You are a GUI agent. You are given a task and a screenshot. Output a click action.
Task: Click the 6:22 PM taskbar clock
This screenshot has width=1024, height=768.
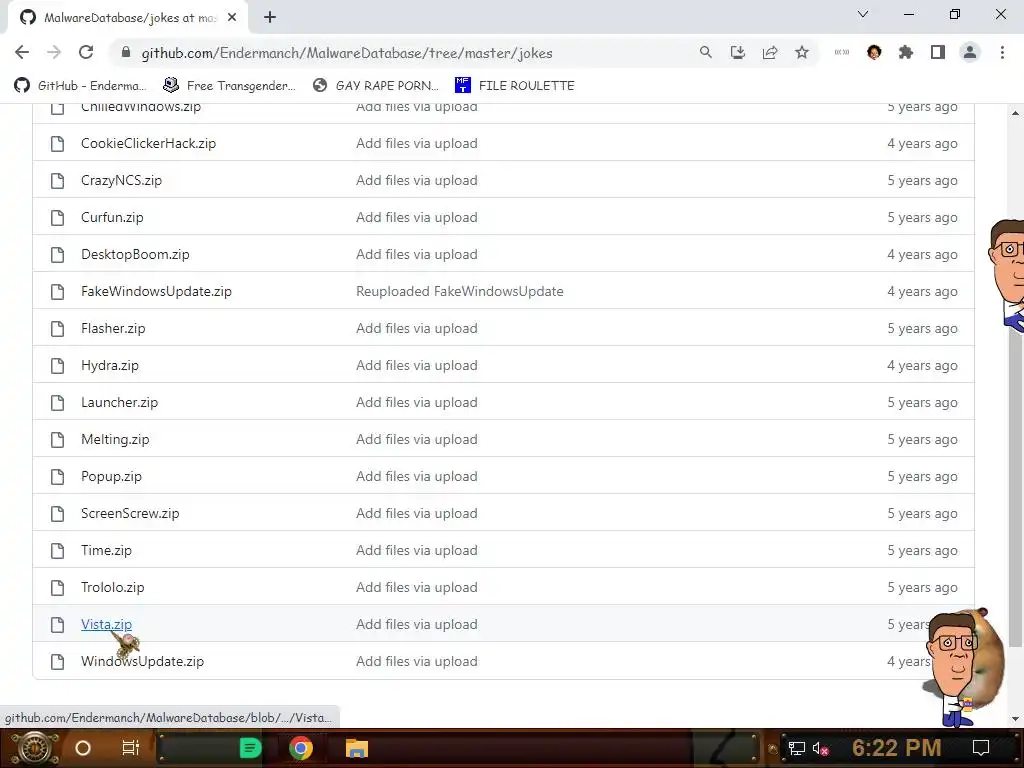[x=896, y=748]
